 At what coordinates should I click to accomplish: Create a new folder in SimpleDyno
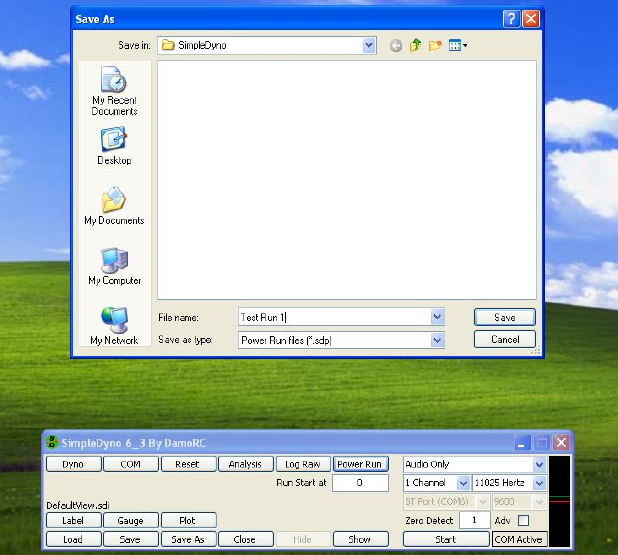click(435, 46)
